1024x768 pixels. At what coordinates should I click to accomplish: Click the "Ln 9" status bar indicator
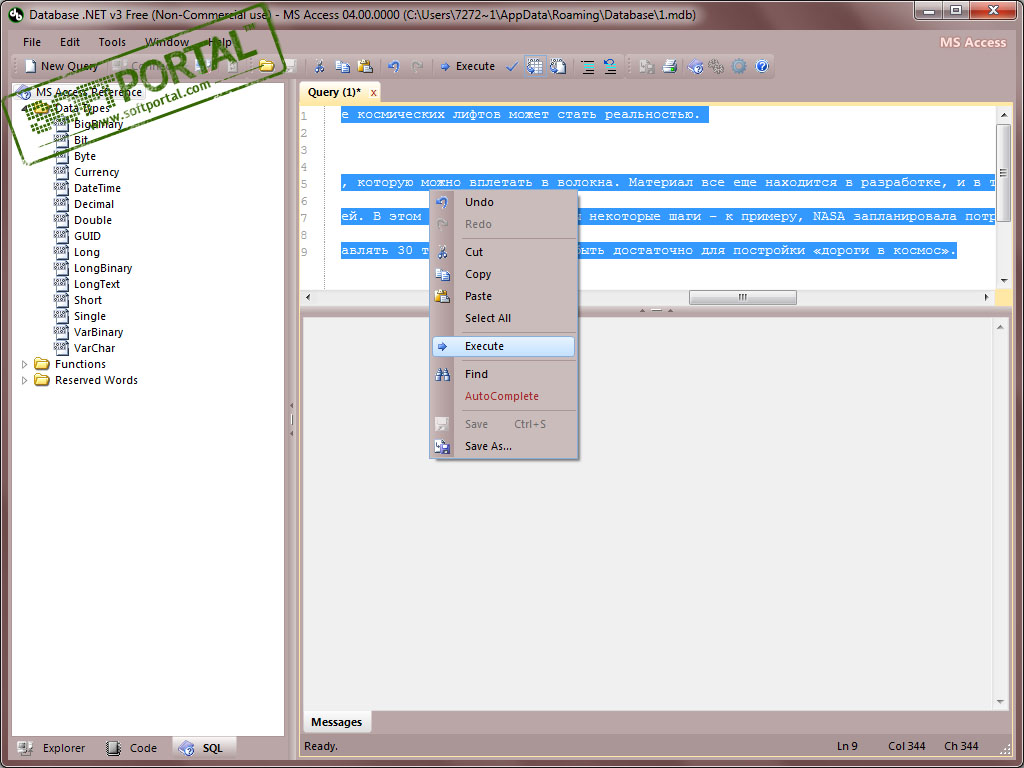(x=847, y=746)
